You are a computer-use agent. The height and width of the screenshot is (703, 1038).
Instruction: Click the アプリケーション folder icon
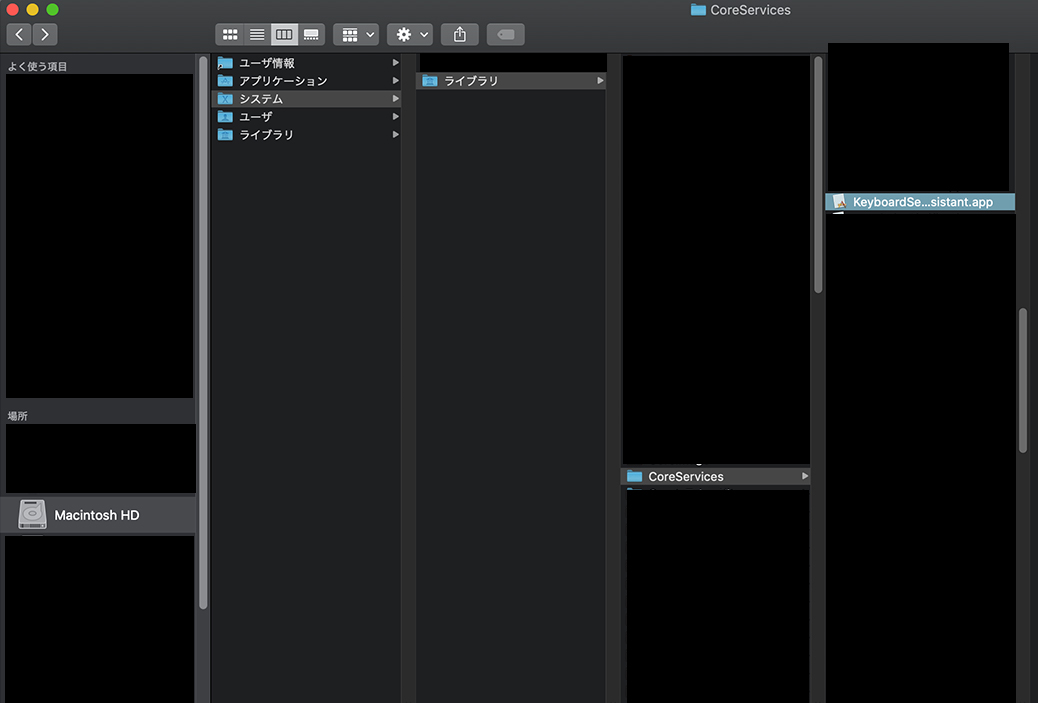226,81
